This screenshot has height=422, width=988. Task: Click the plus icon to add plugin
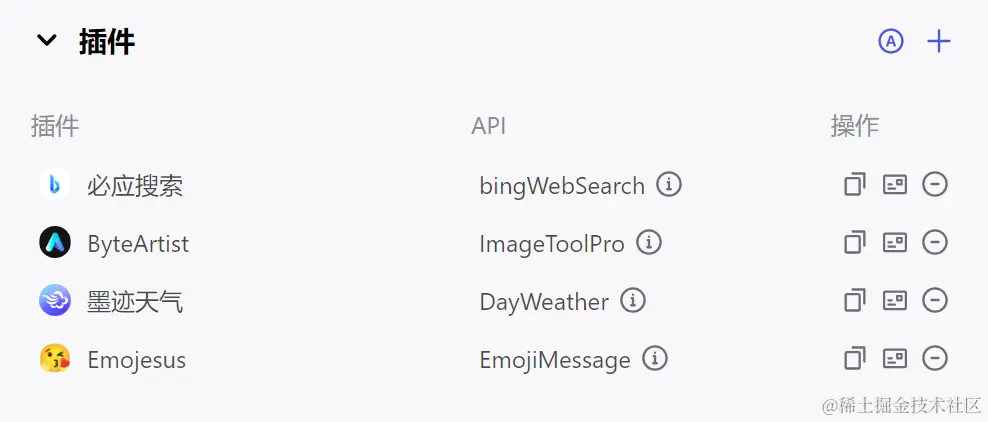[938, 41]
